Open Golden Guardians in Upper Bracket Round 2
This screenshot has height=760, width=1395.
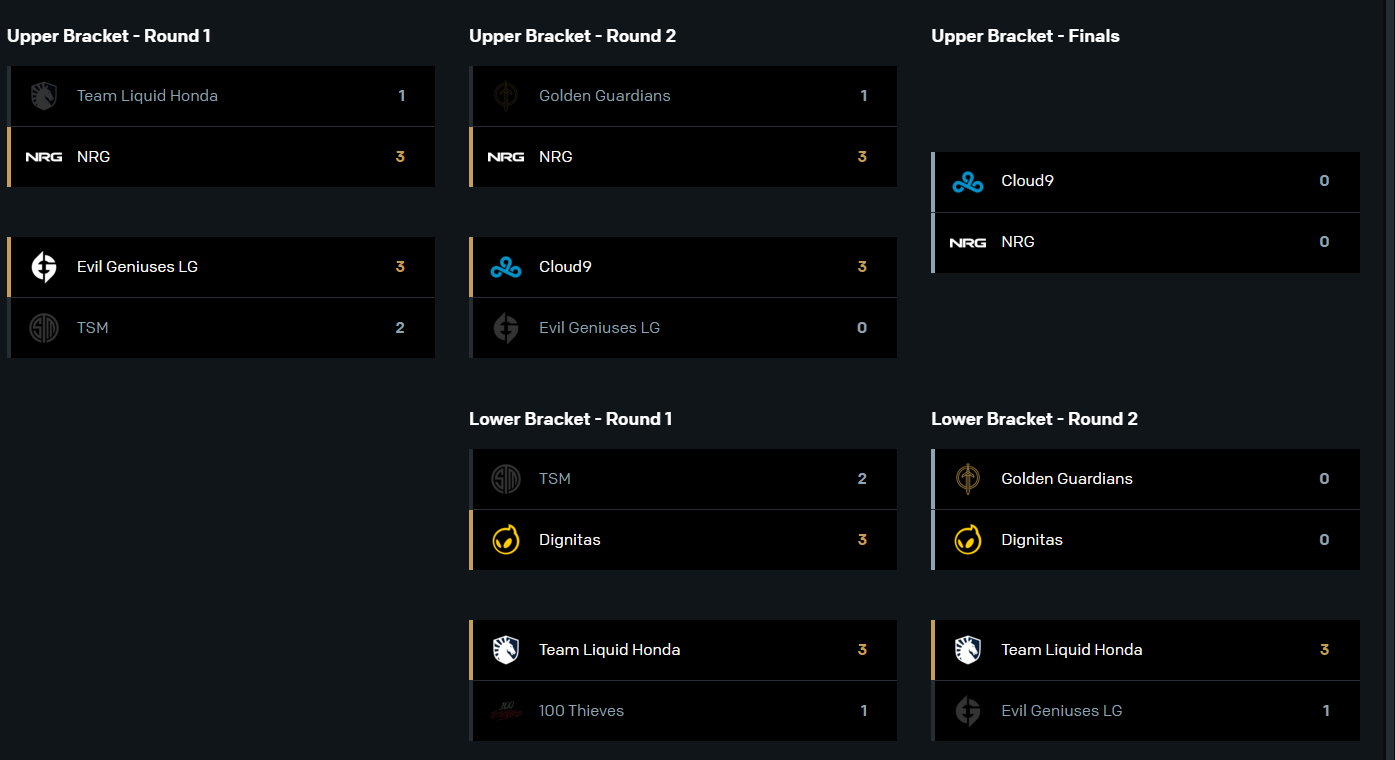[604, 96]
